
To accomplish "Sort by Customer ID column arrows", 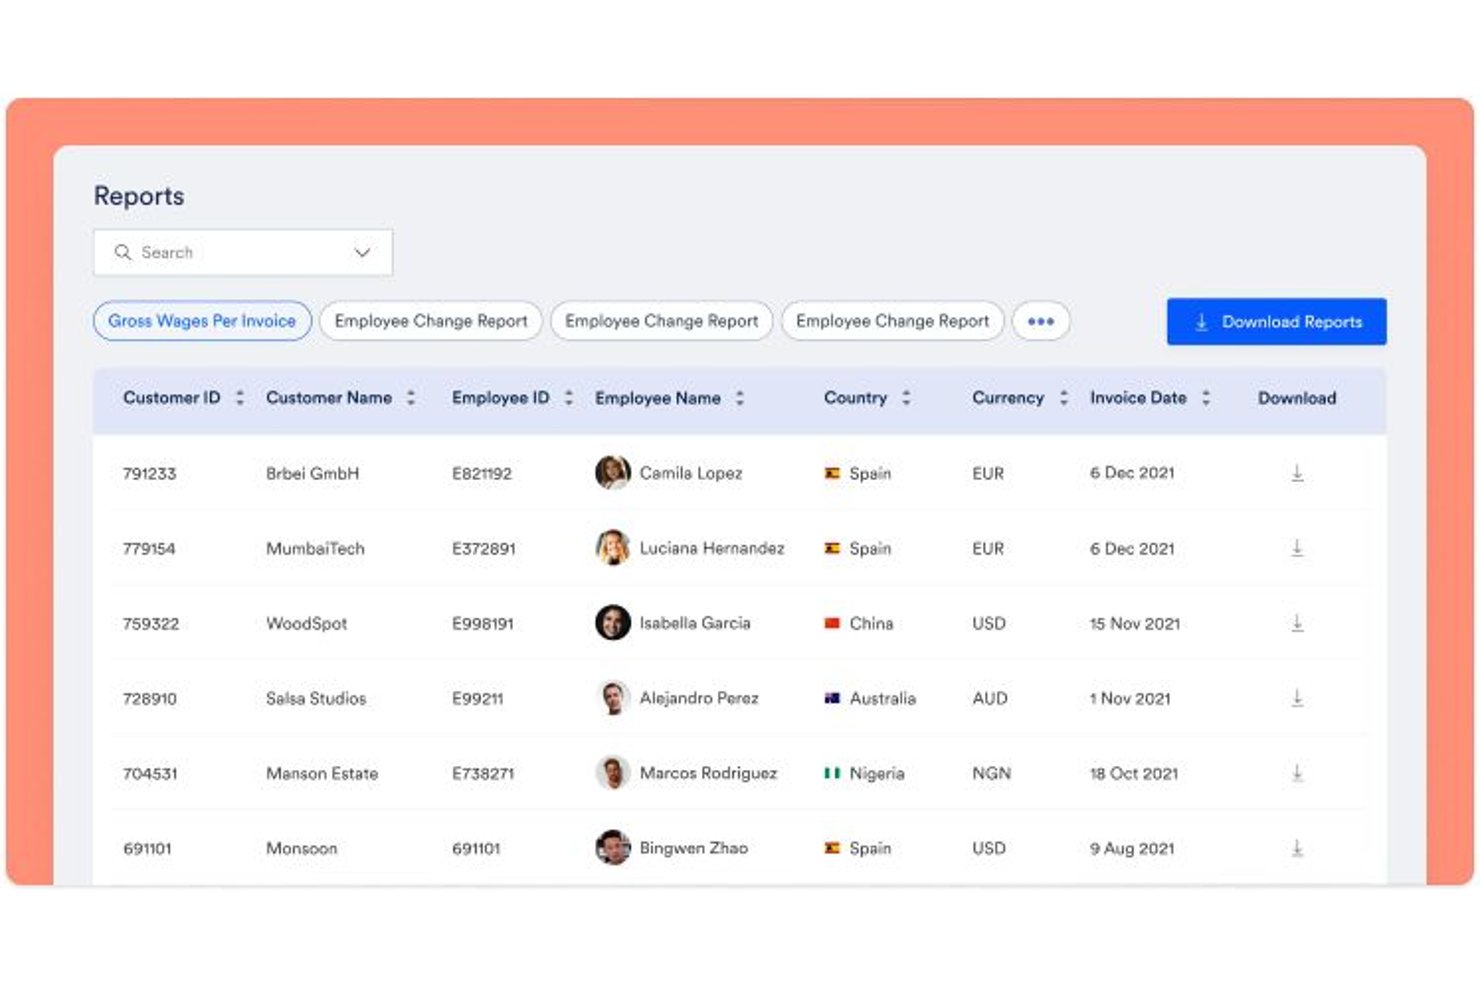I will pos(239,397).
